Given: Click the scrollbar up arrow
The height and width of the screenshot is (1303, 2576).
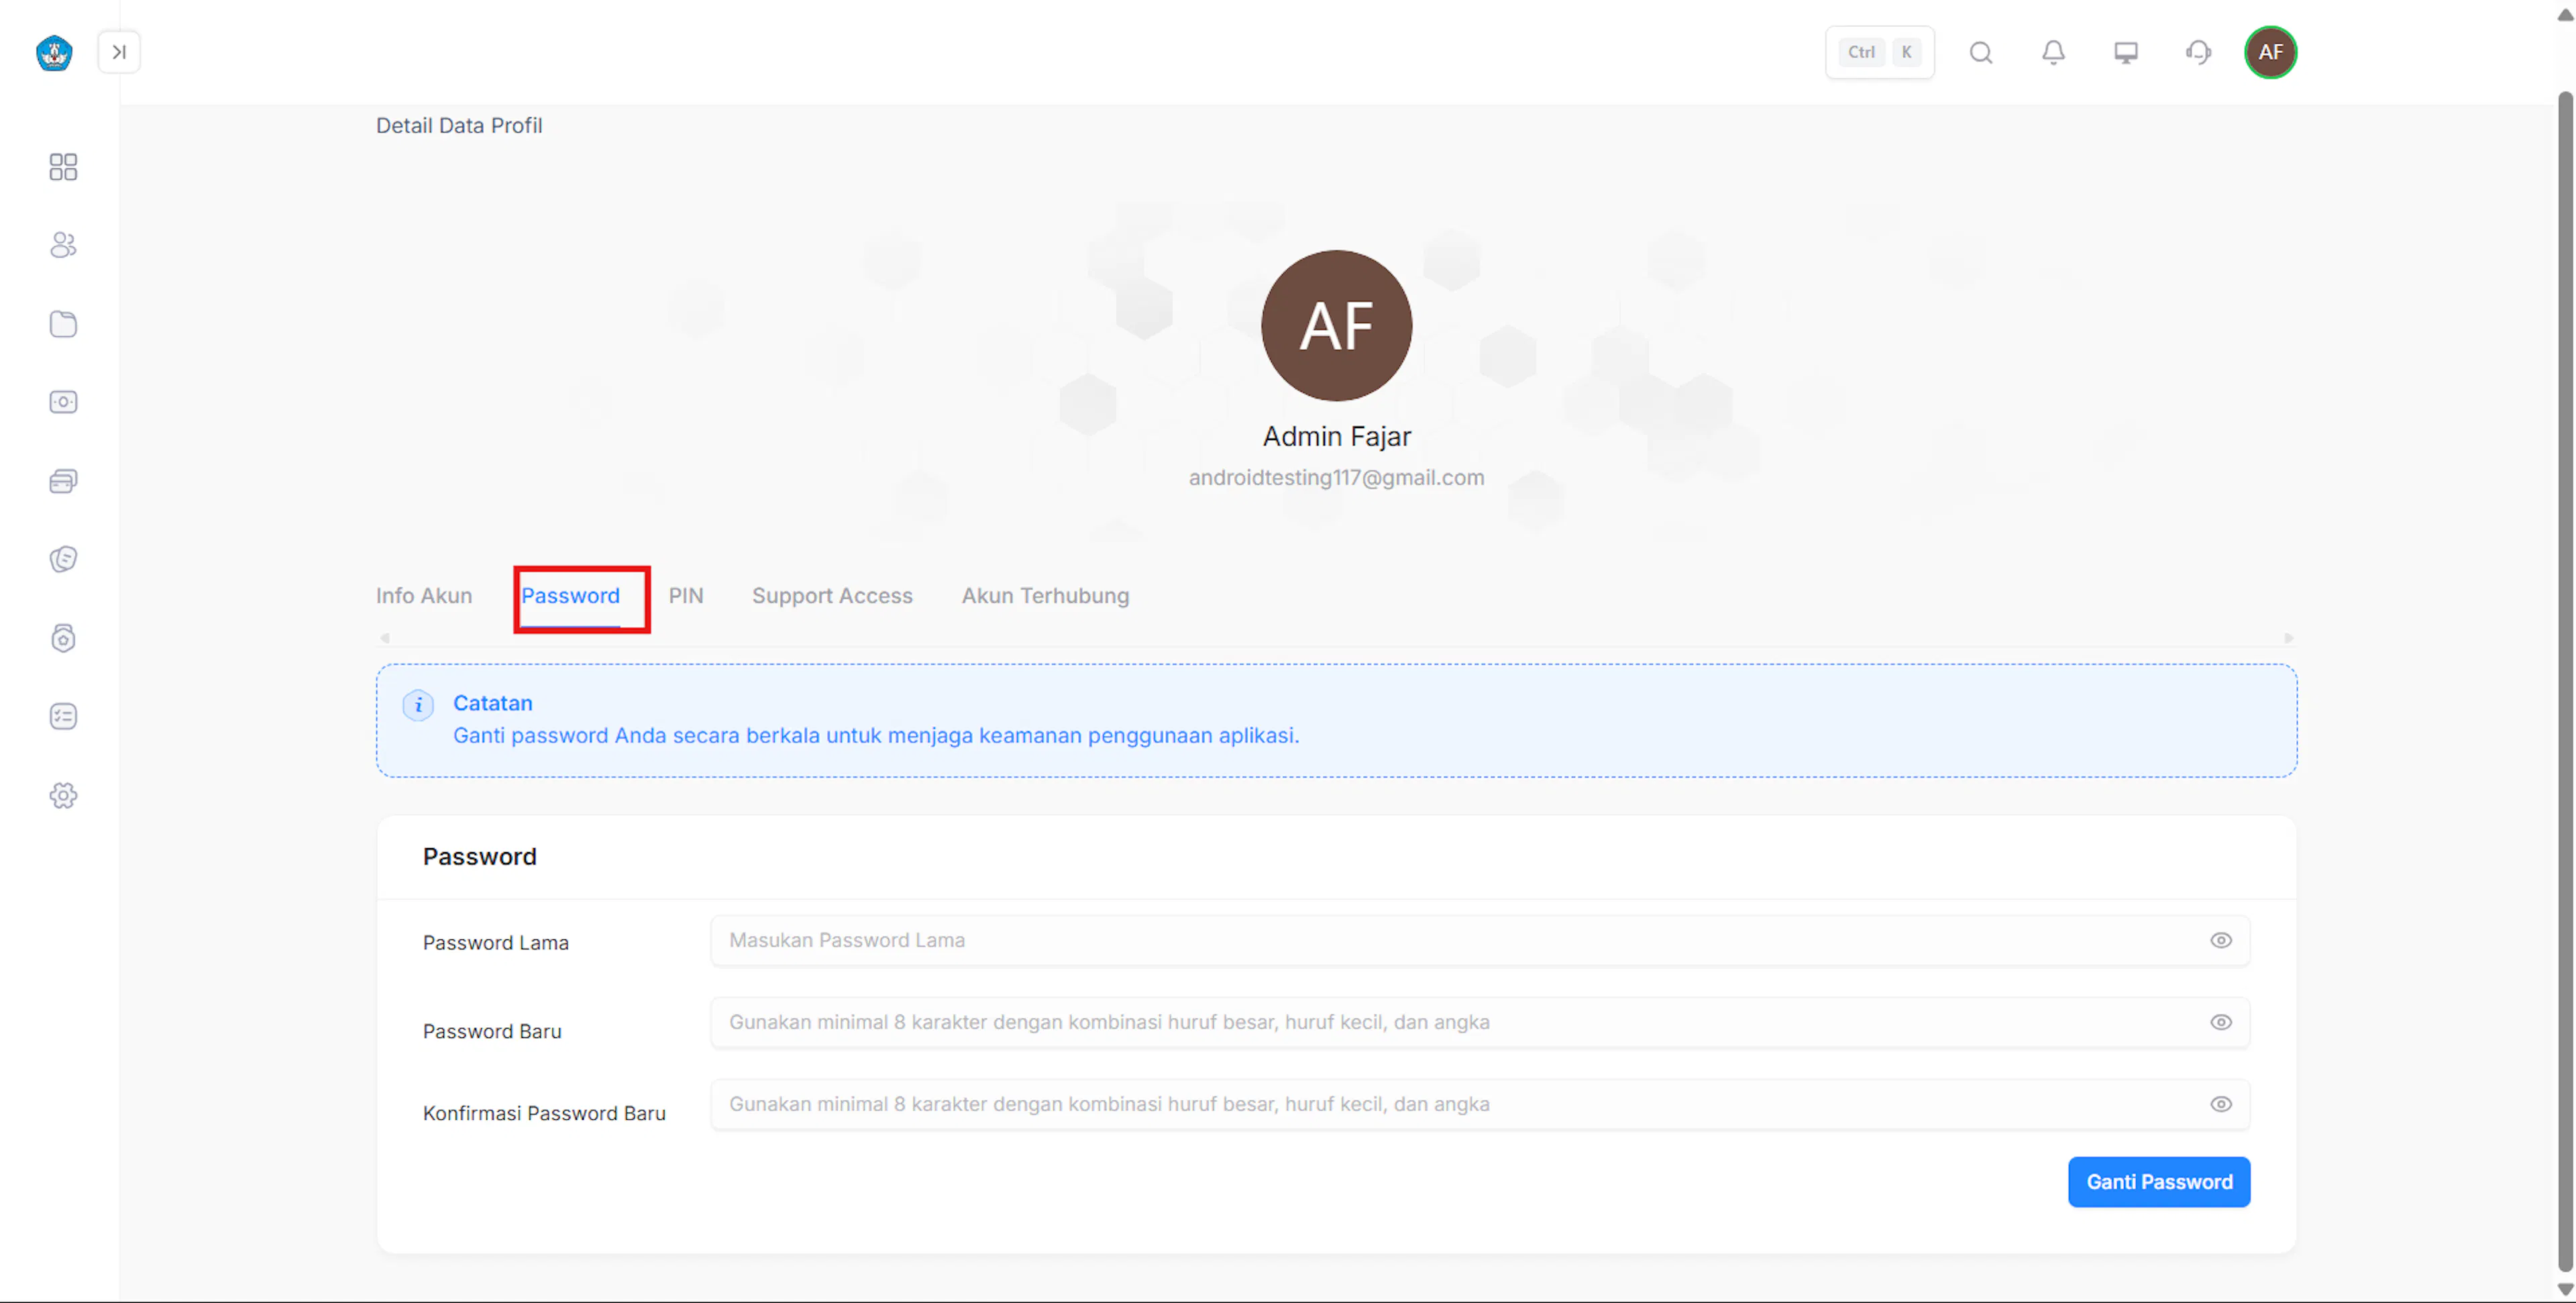Looking at the screenshot, I should 2565,14.
